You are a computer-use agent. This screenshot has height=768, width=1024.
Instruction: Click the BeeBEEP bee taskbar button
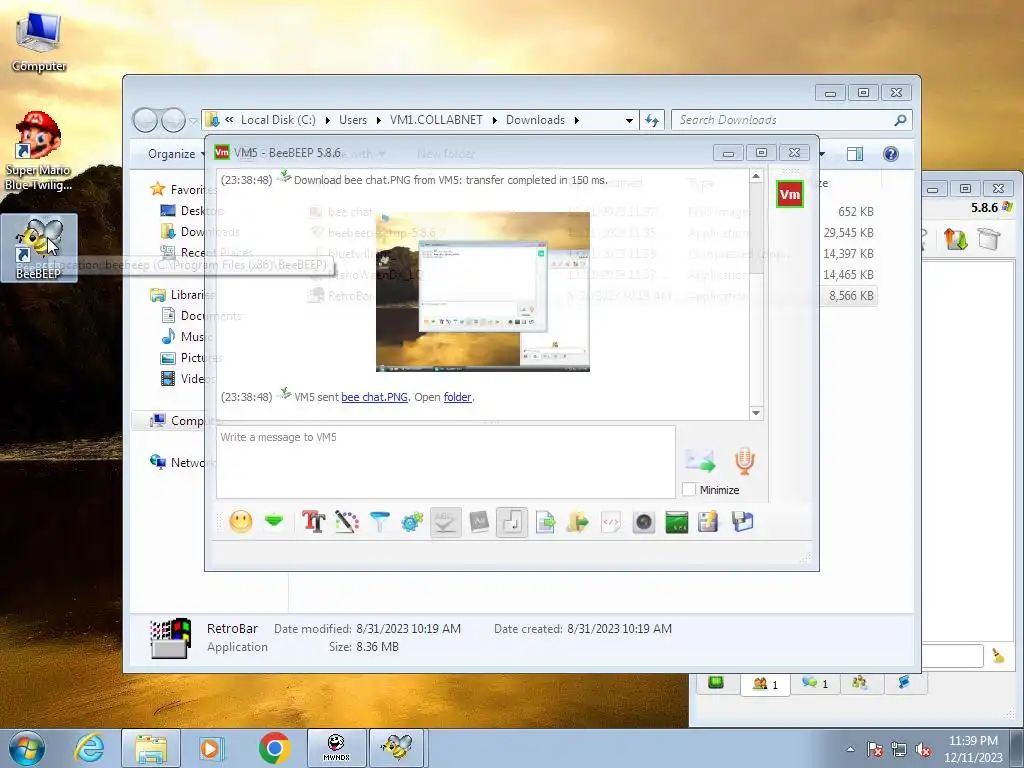(398, 748)
